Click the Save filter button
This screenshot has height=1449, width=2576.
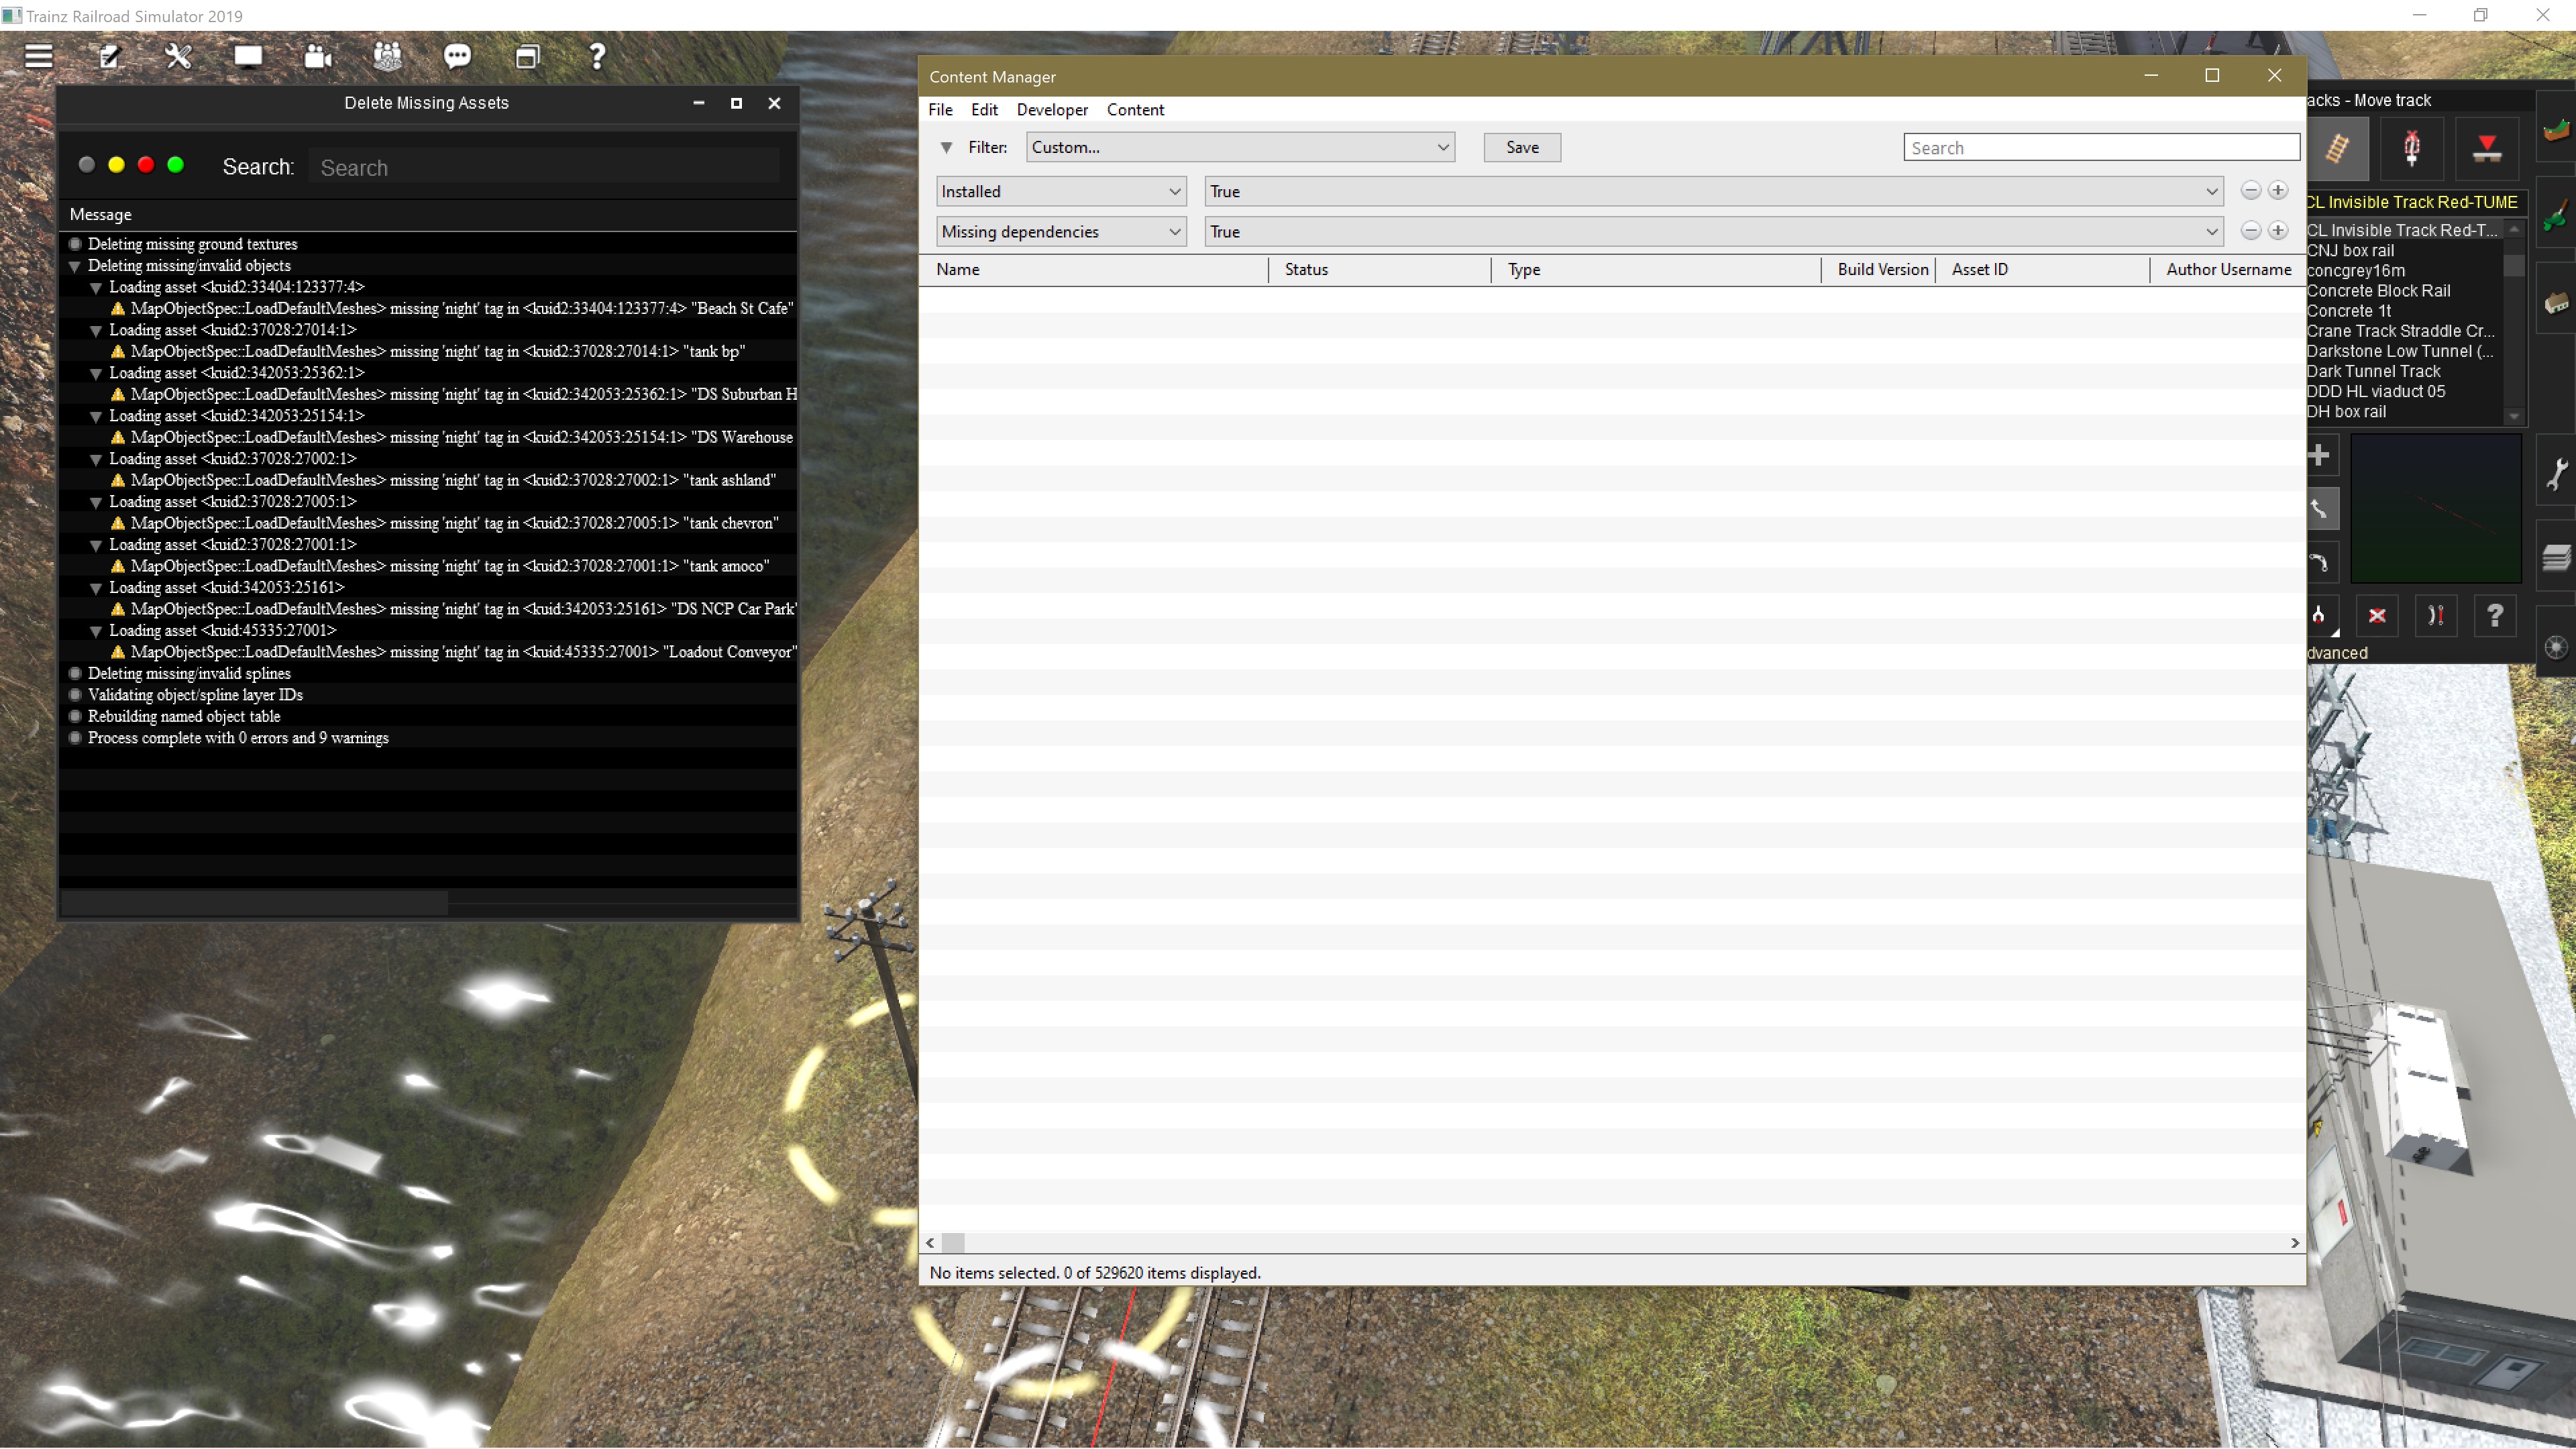[x=1521, y=147]
